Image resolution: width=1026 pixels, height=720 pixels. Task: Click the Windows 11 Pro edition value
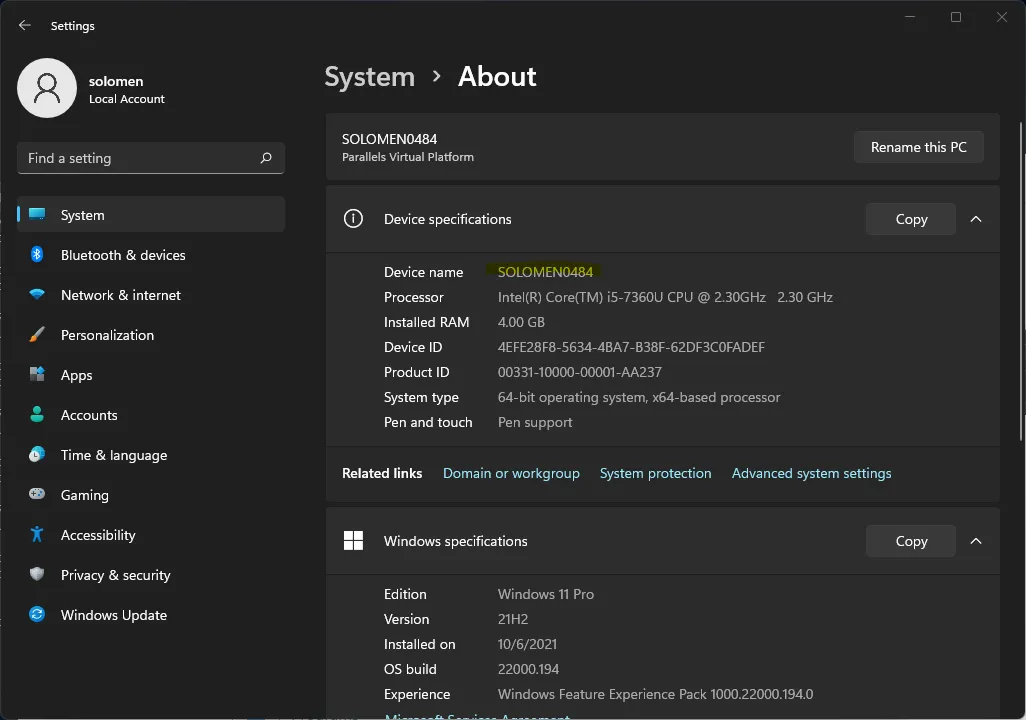click(546, 594)
